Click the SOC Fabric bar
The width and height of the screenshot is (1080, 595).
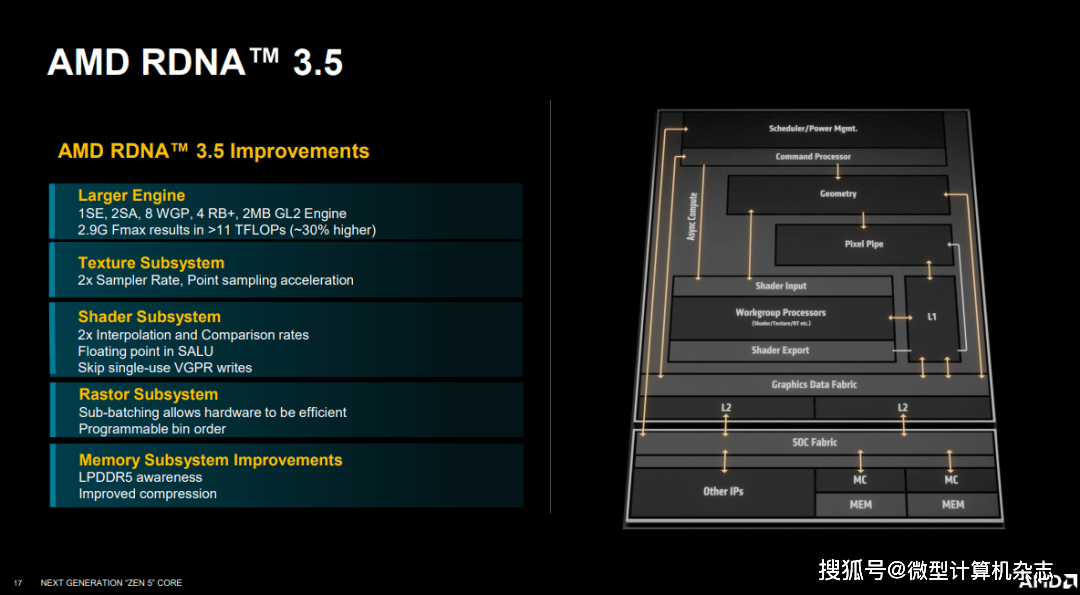coord(814,443)
